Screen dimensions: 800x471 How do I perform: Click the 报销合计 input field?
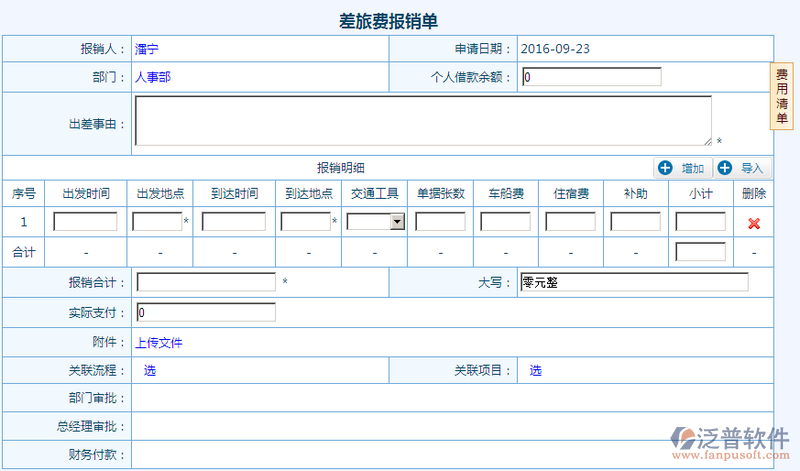(206, 282)
